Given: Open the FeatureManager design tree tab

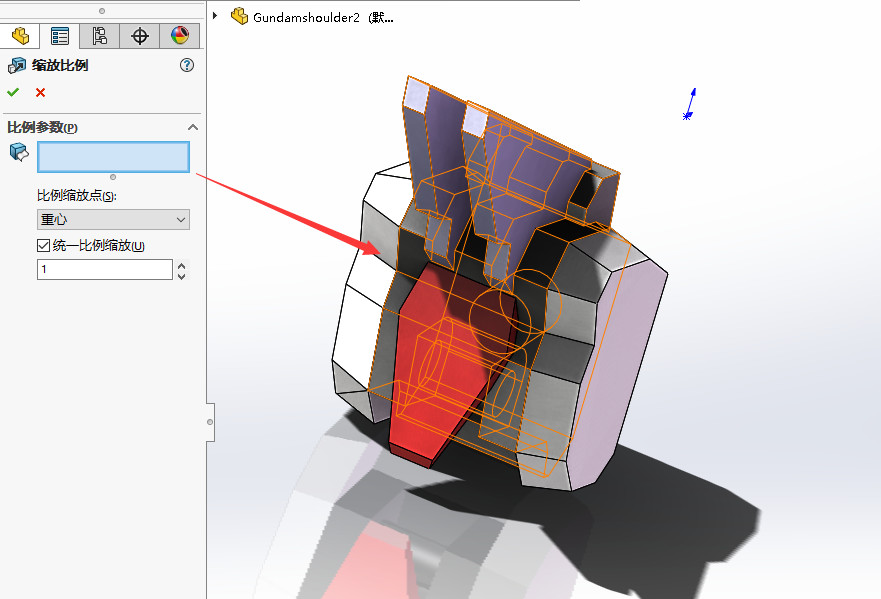Looking at the screenshot, I should [20, 36].
